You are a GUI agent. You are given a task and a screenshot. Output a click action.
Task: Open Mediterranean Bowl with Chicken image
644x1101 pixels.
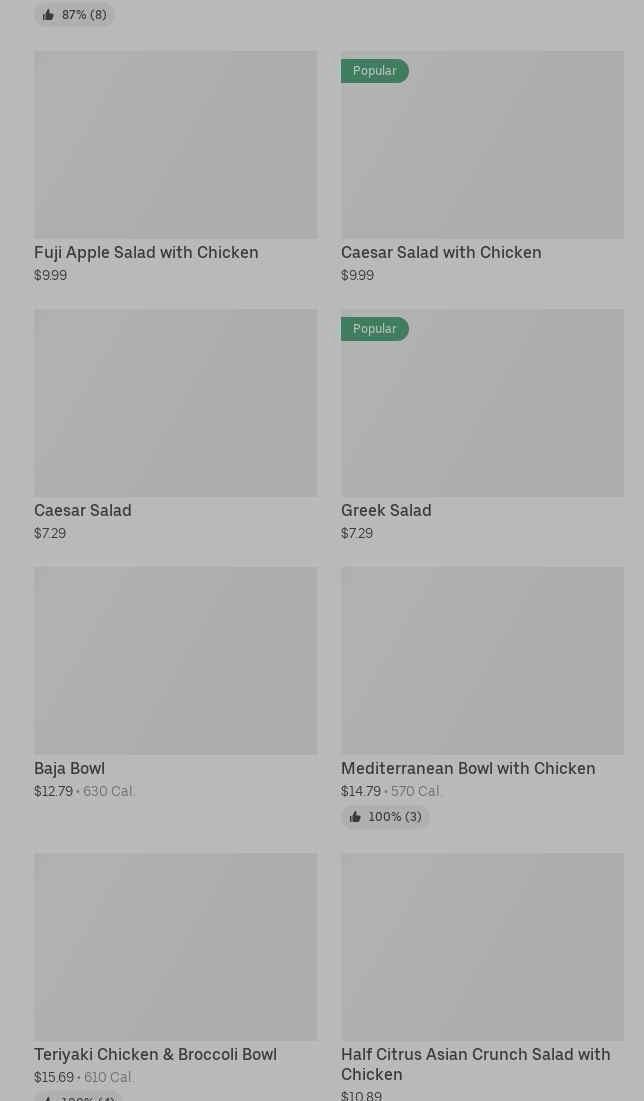point(482,661)
